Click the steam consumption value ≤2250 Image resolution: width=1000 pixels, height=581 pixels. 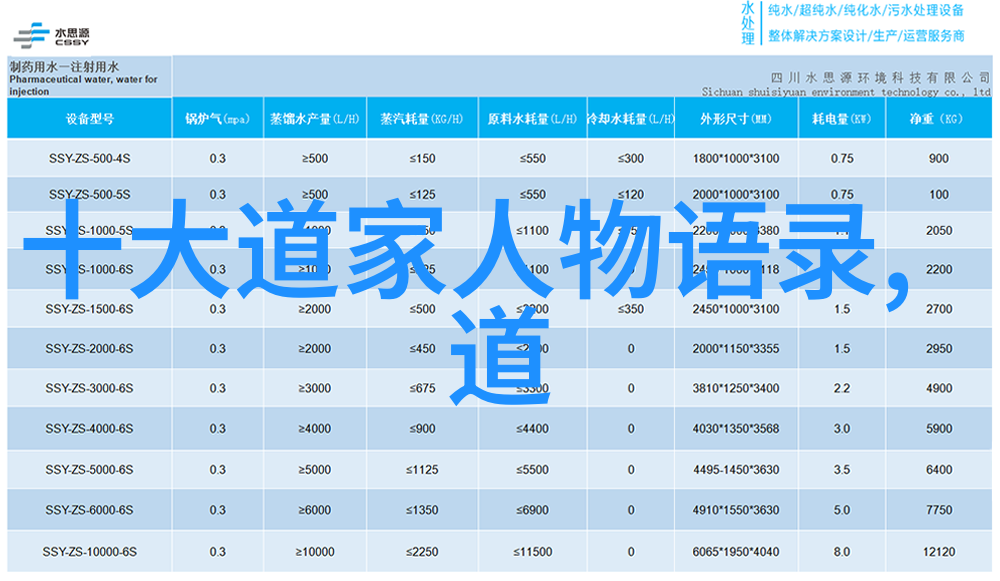[x=422, y=552]
